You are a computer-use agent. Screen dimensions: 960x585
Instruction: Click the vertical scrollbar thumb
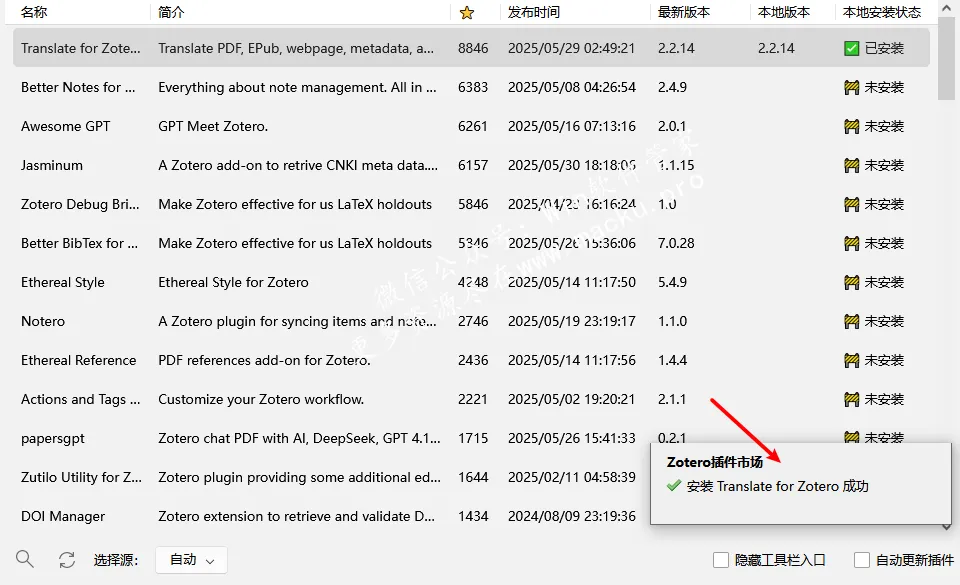pos(946,59)
